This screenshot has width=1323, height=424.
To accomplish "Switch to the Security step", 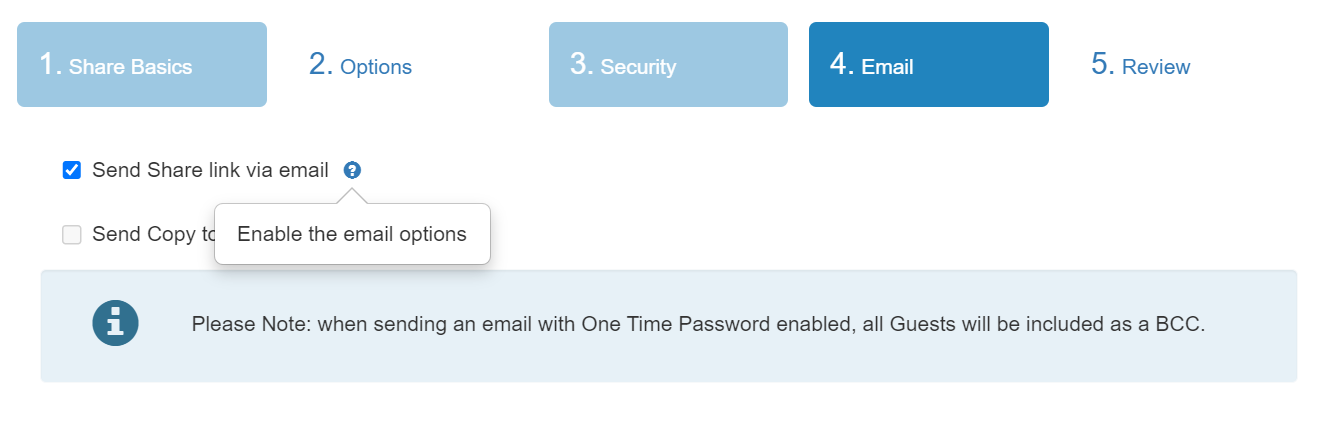I will click(668, 64).
